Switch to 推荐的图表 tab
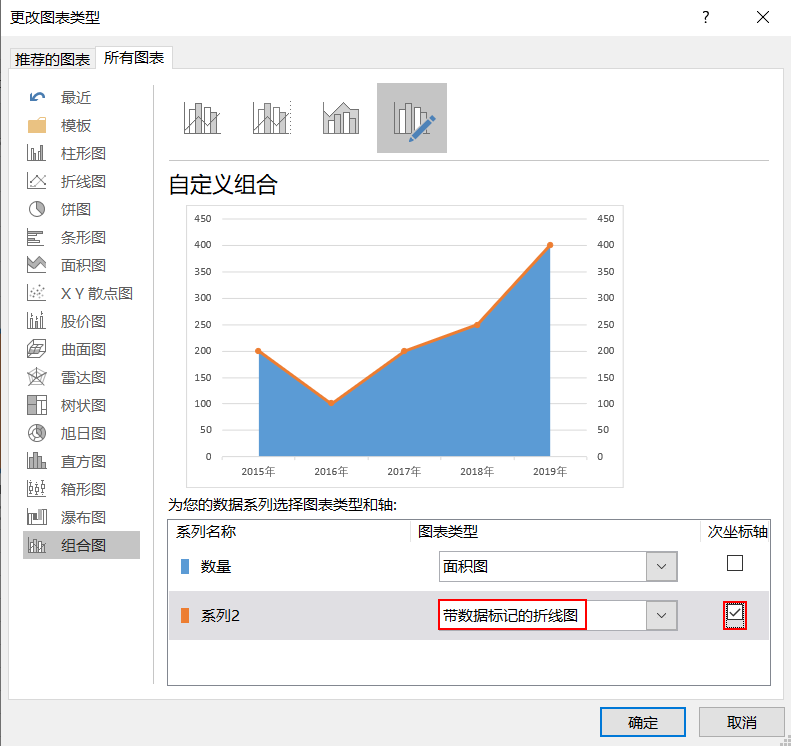This screenshot has width=791, height=746. click(52, 59)
